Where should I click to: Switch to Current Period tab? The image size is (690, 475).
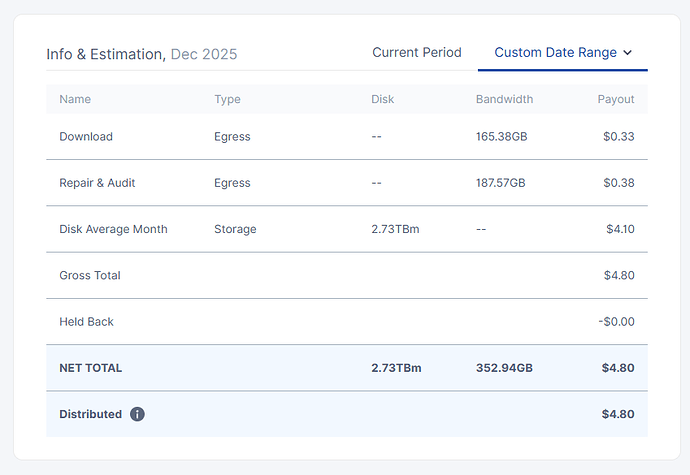coord(417,52)
